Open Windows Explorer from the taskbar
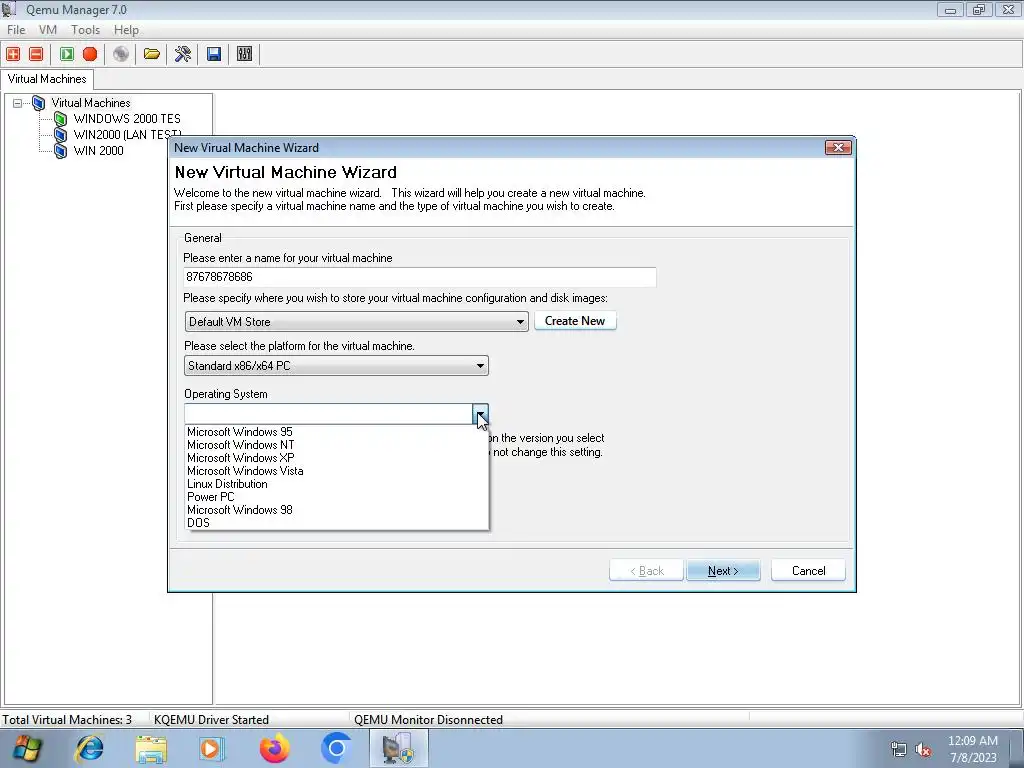This screenshot has height=768, width=1024. [x=151, y=748]
